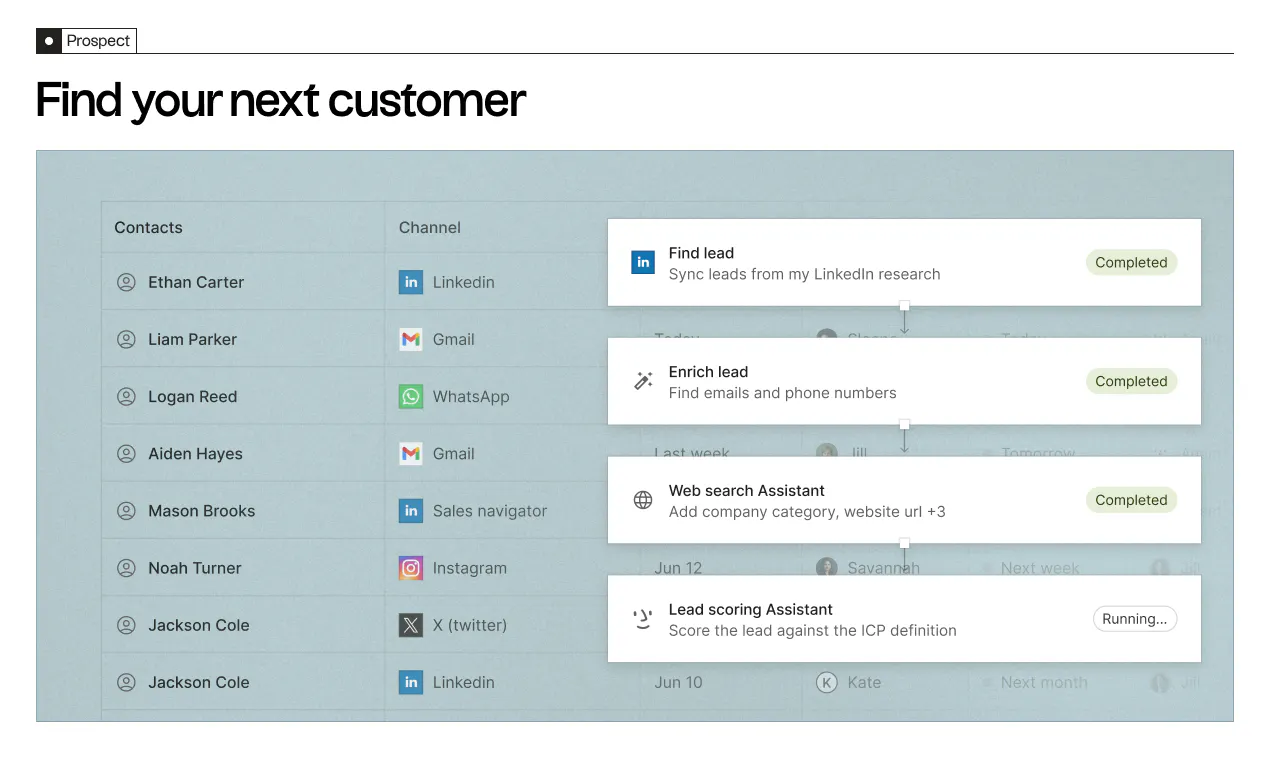Image resolution: width=1270 pixels, height=760 pixels.
Task: Click the K avatar next to Kate
Action: [x=826, y=682]
